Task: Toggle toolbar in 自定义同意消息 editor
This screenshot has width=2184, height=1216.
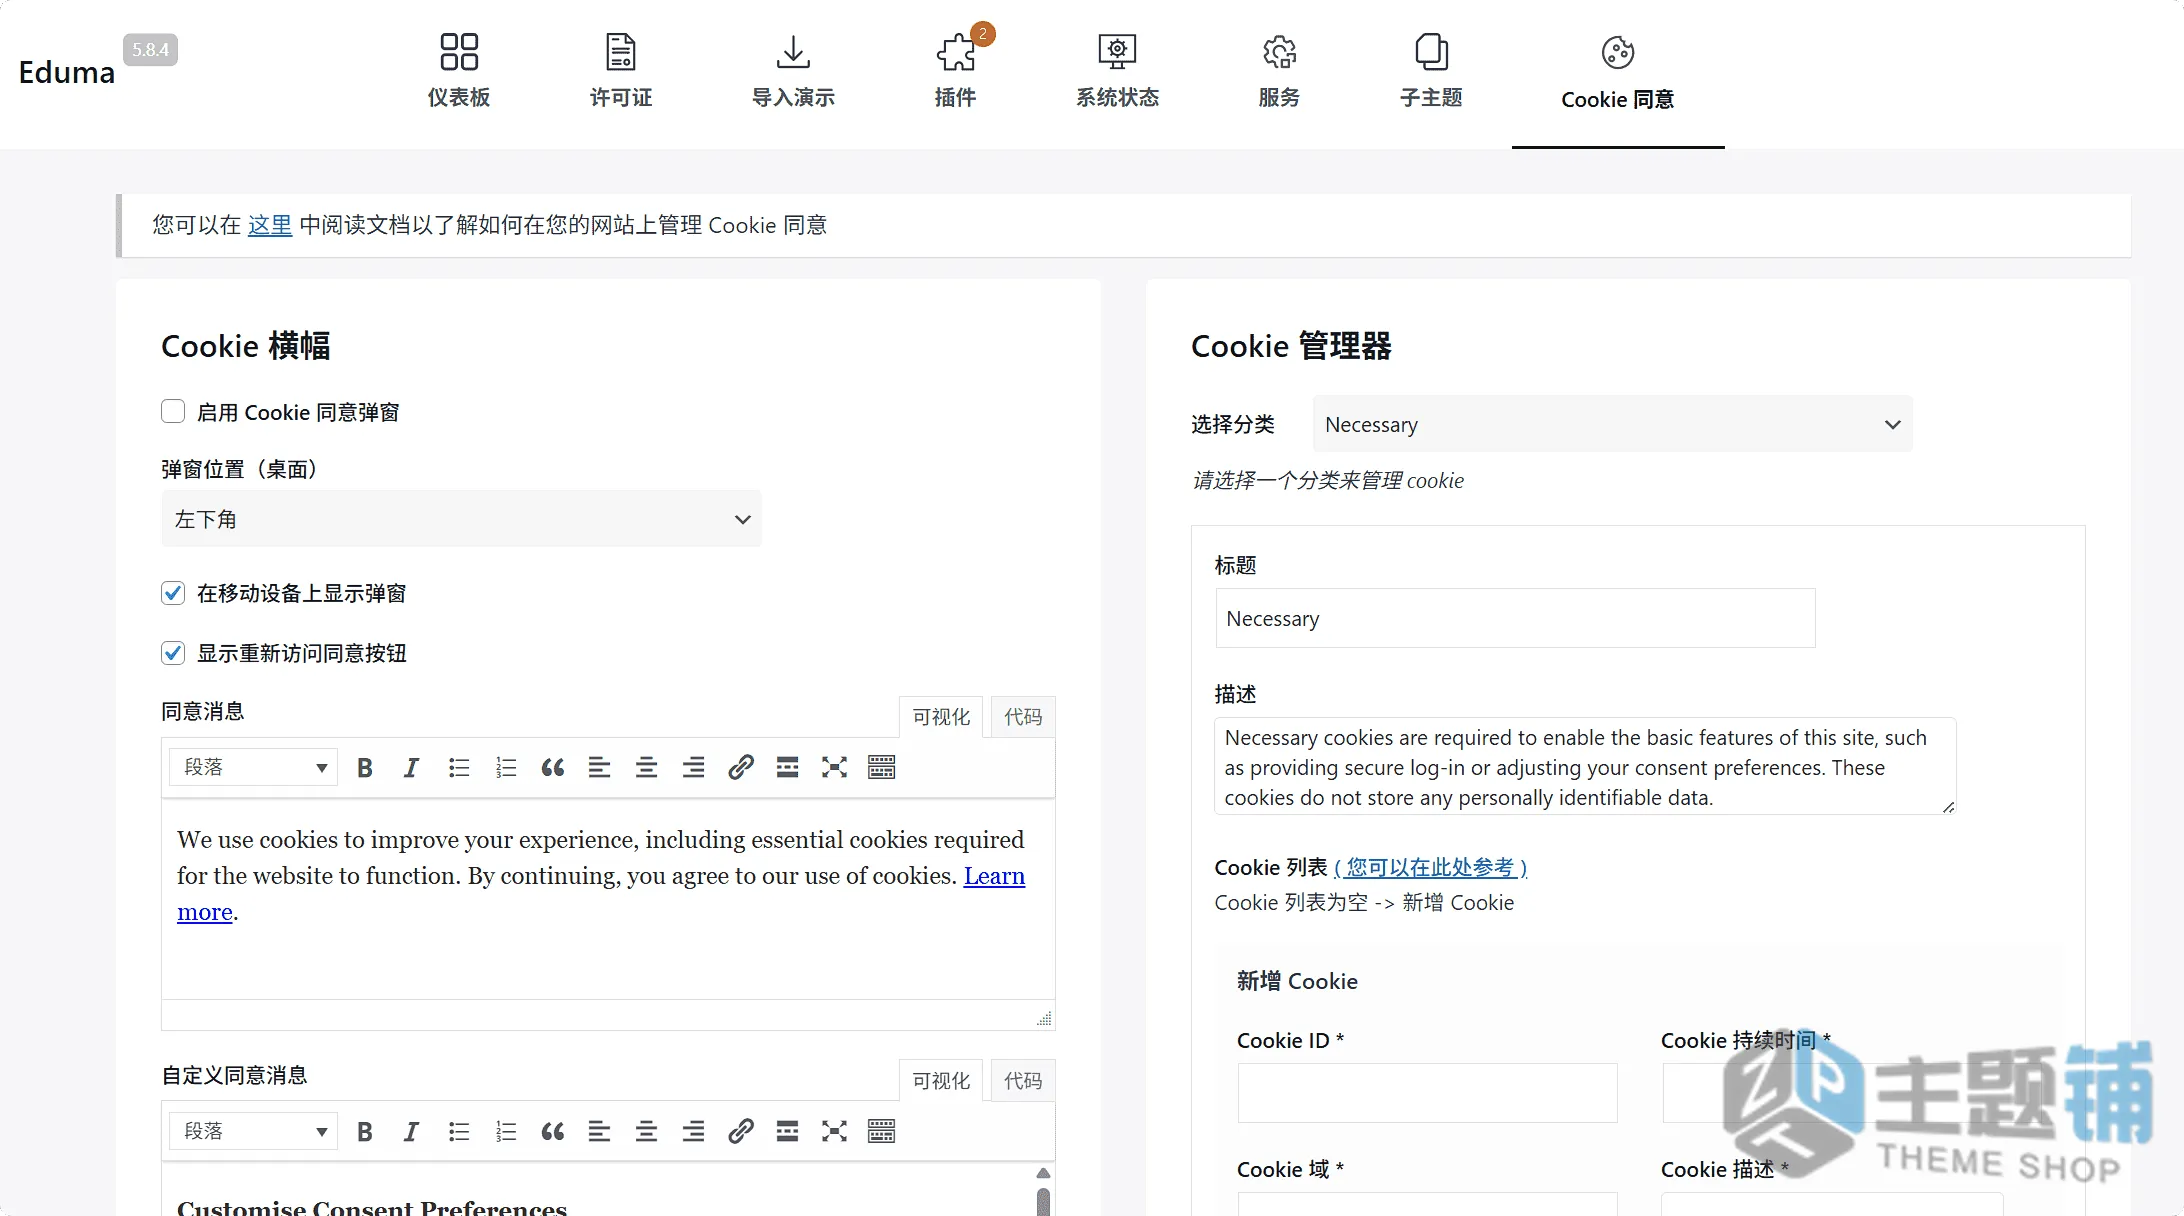Action: tap(881, 1131)
